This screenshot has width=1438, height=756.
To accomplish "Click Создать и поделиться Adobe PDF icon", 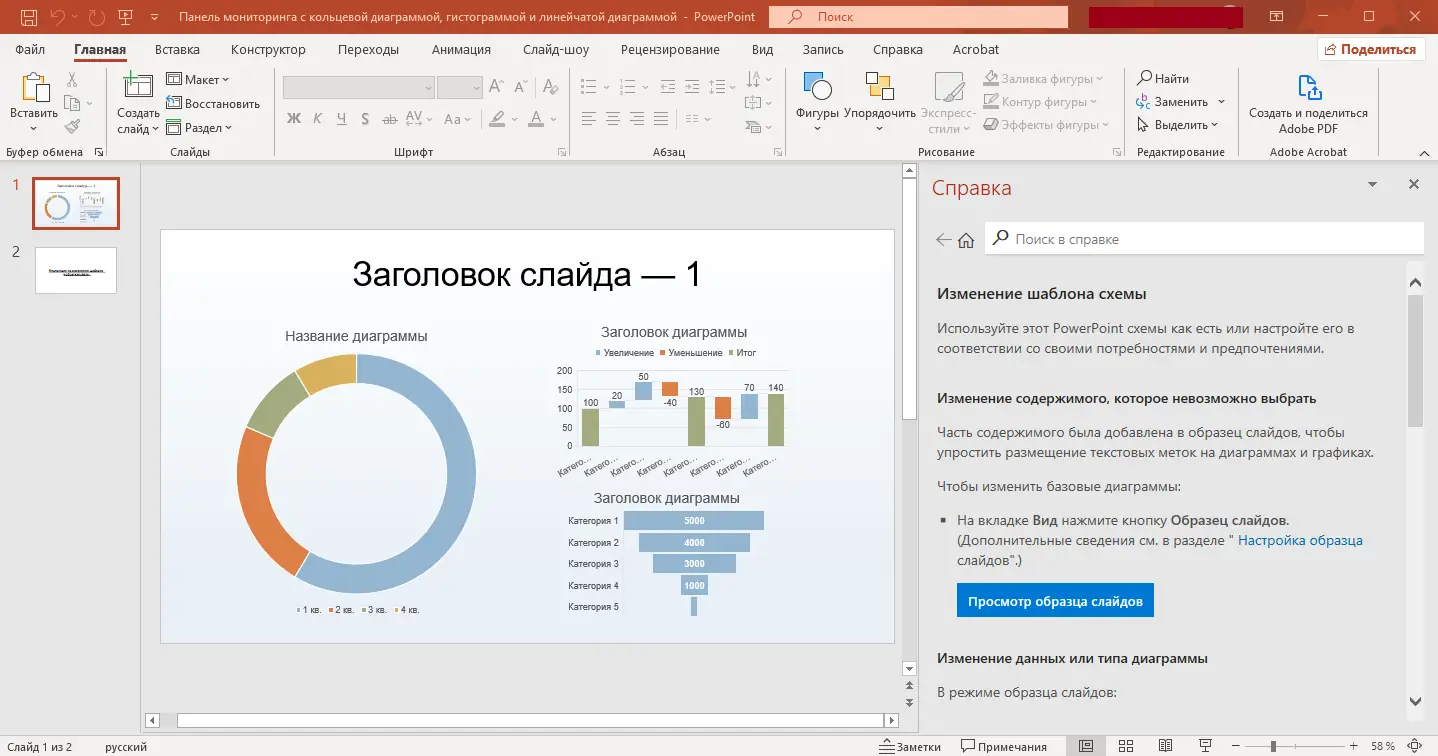I will pos(1308,89).
